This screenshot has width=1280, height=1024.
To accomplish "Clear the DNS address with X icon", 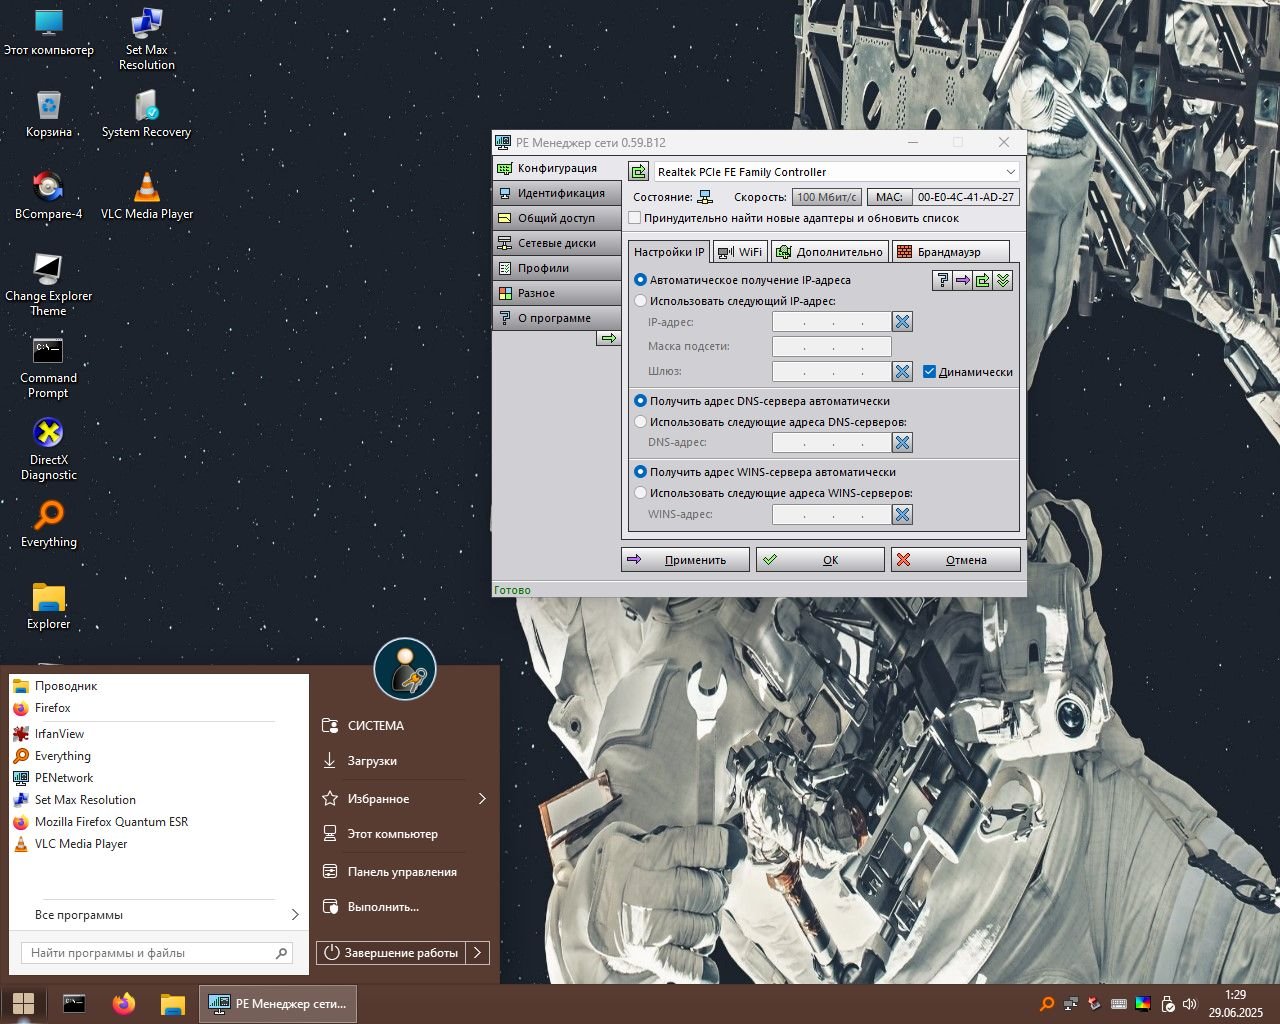I will point(902,443).
